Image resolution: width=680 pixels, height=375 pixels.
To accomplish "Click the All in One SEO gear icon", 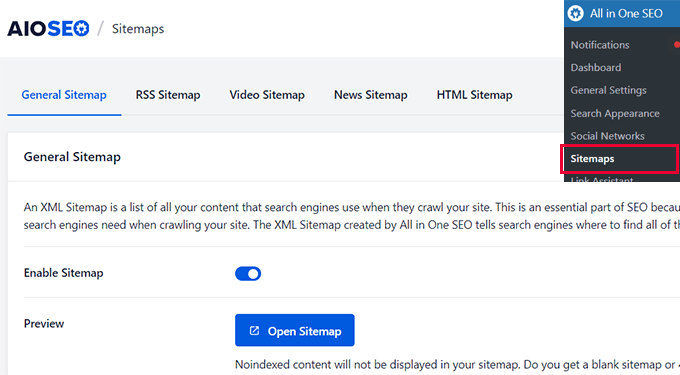I will pyautogui.click(x=575, y=13).
